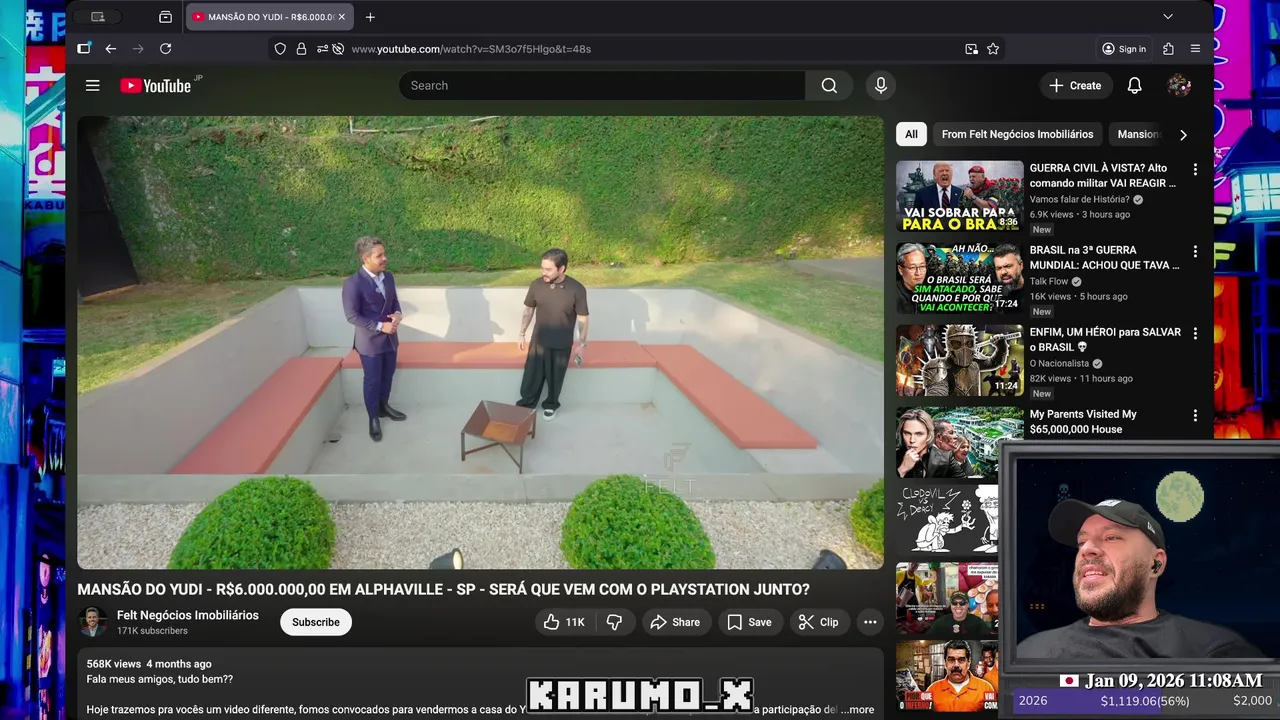Click the video title MANSÃO DO YUDI
This screenshot has height=720, width=1280.
point(444,590)
